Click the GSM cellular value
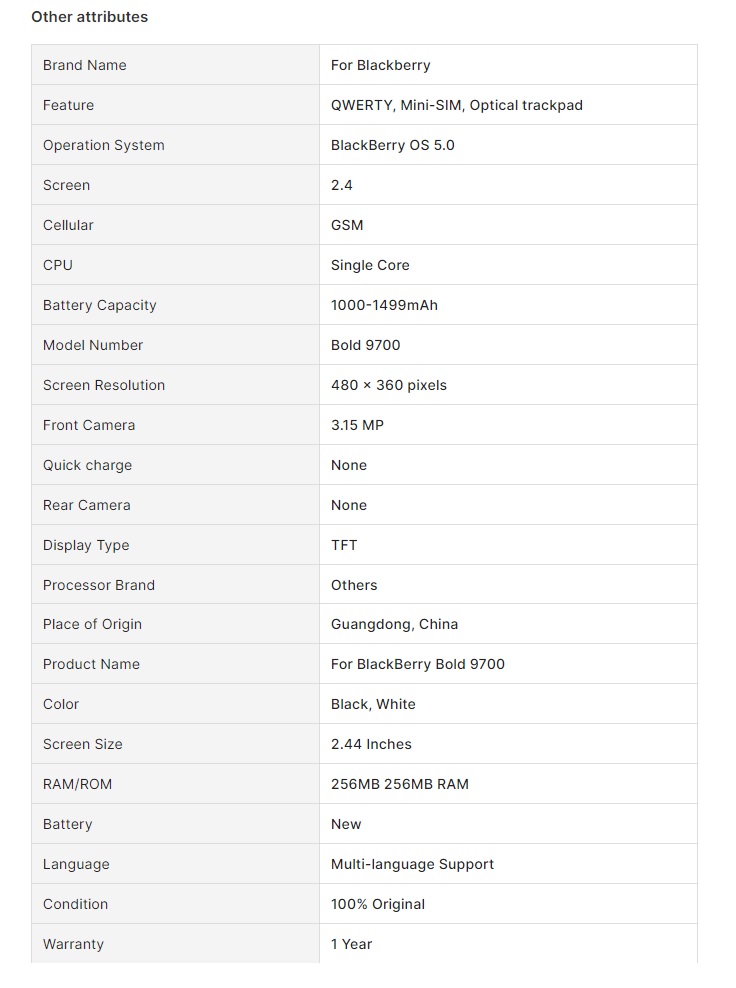Image resolution: width=736 pixels, height=988 pixels. point(347,225)
